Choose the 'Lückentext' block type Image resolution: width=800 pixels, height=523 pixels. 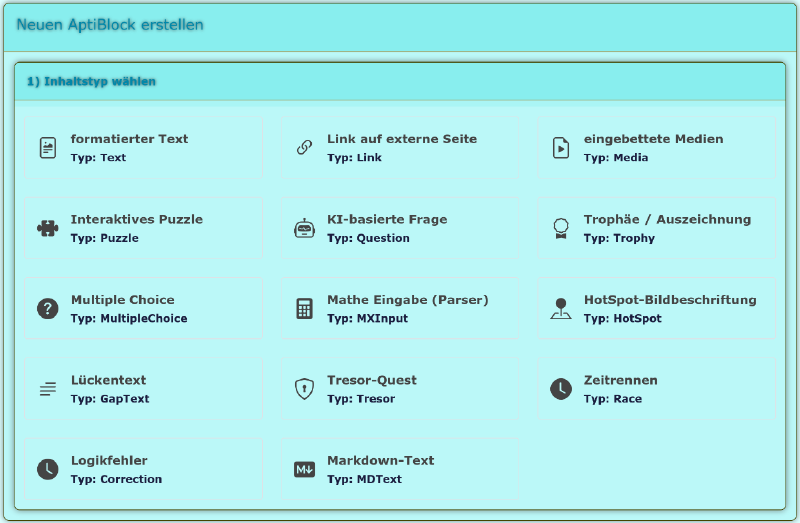pyautogui.click(x=144, y=389)
